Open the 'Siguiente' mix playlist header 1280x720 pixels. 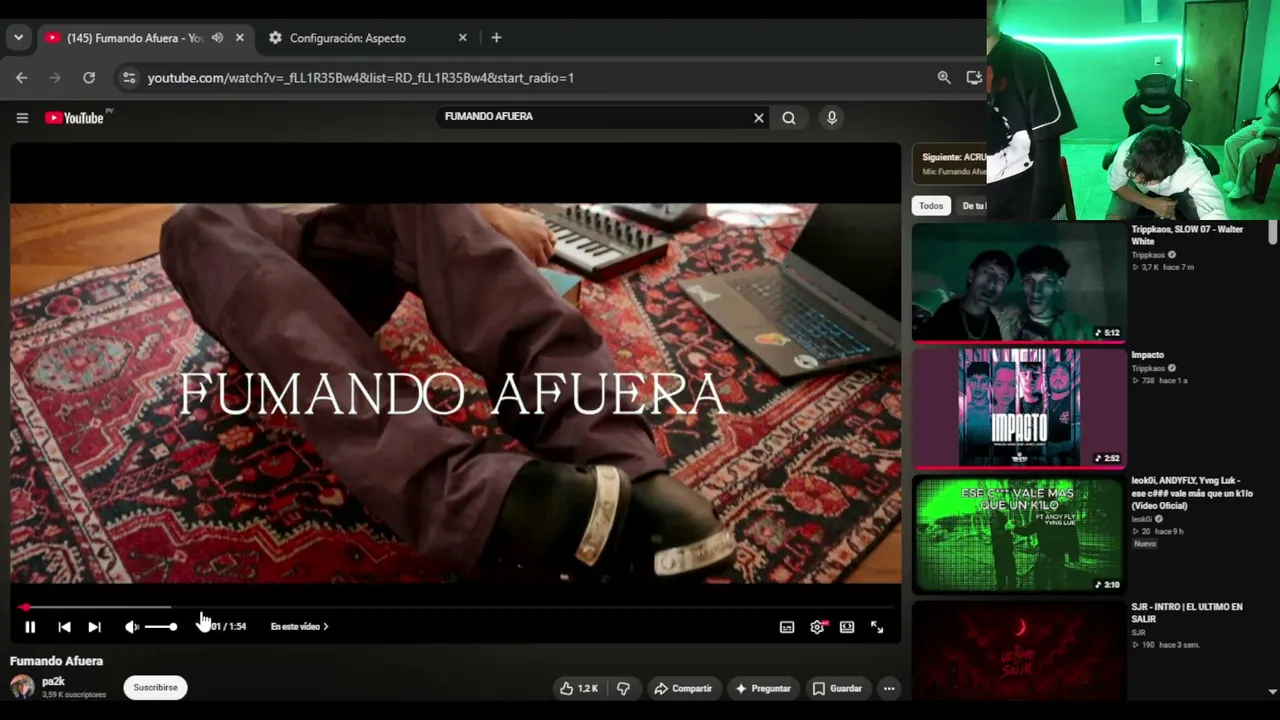950,164
